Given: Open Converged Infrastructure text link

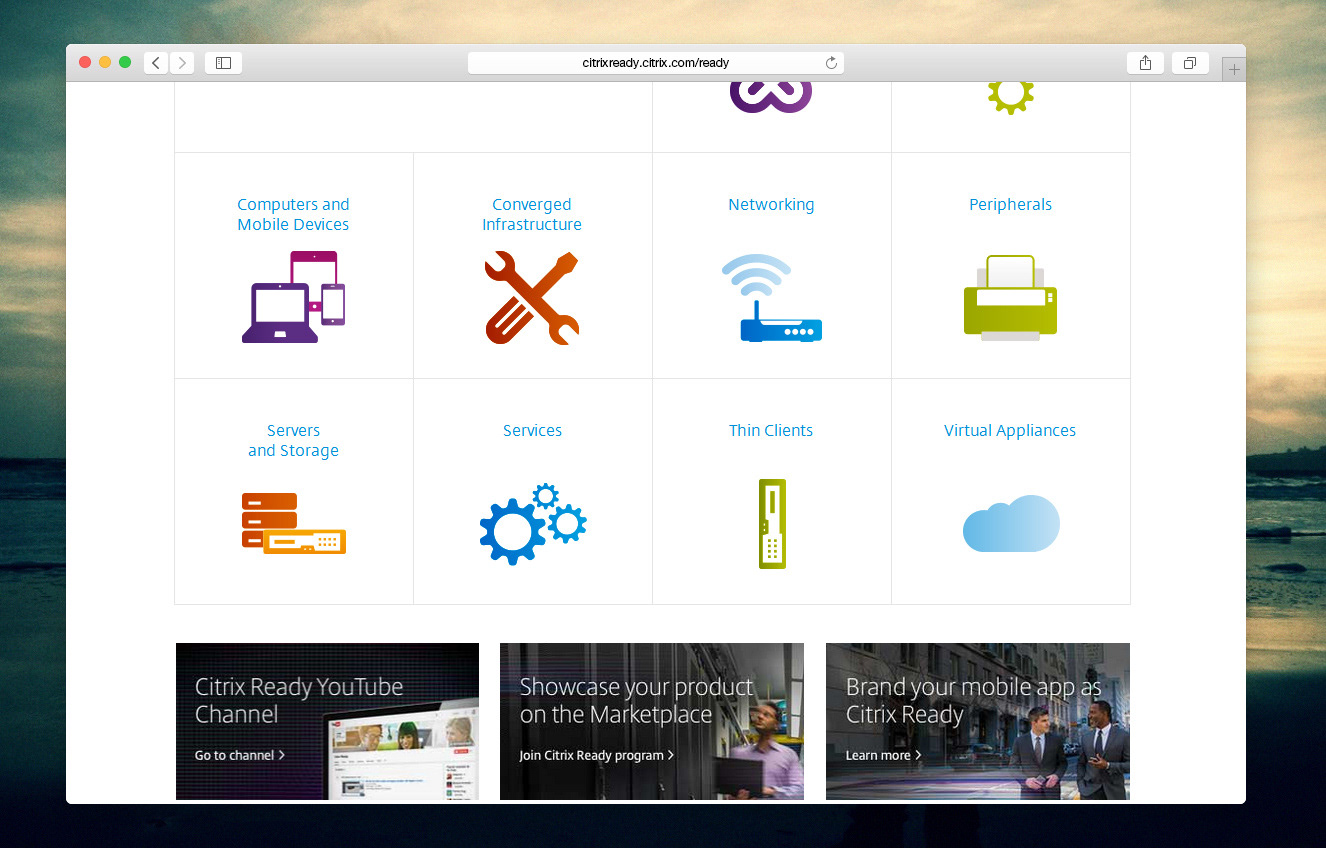Looking at the screenshot, I should (x=532, y=214).
